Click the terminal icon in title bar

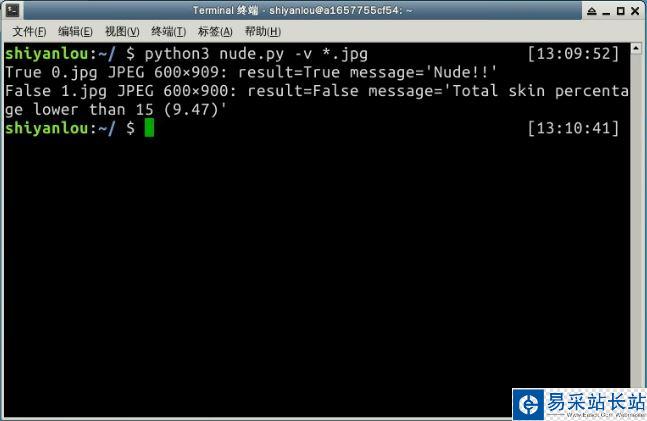(13, 10)
